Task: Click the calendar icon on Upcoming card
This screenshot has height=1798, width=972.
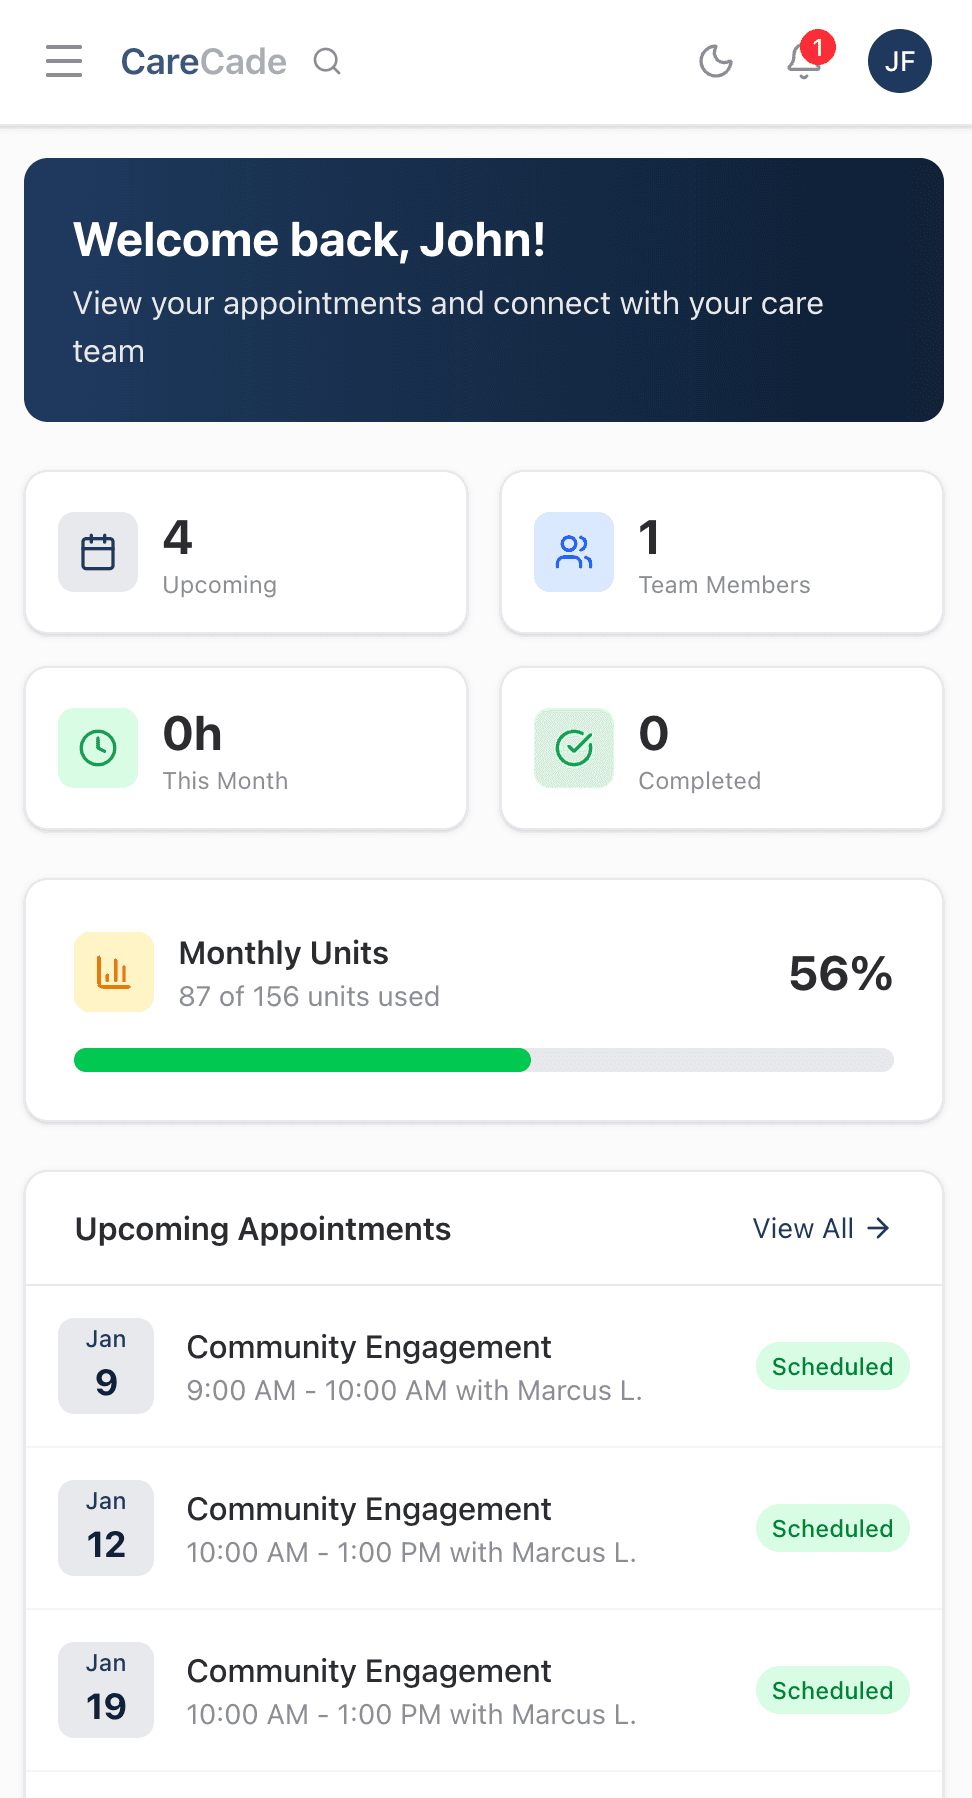Action: [98, 552]
